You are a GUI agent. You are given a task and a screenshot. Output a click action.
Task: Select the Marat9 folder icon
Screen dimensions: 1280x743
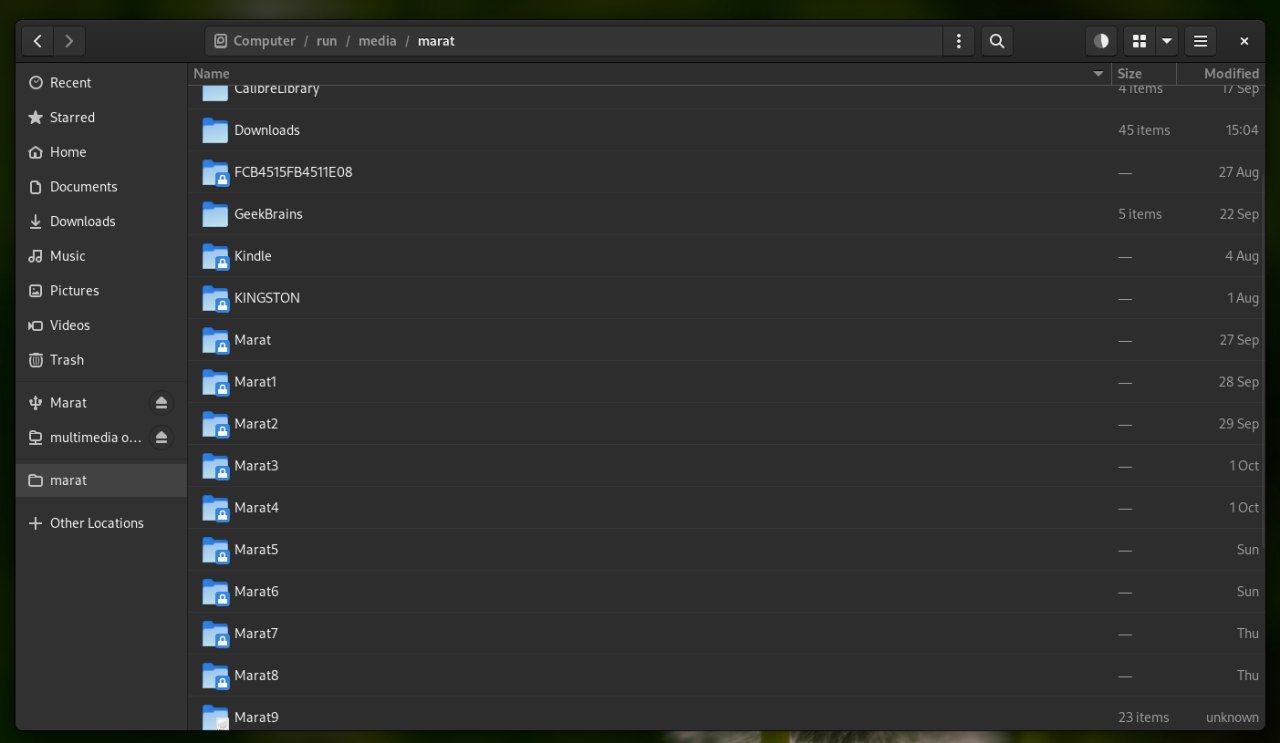coord(215,718)
